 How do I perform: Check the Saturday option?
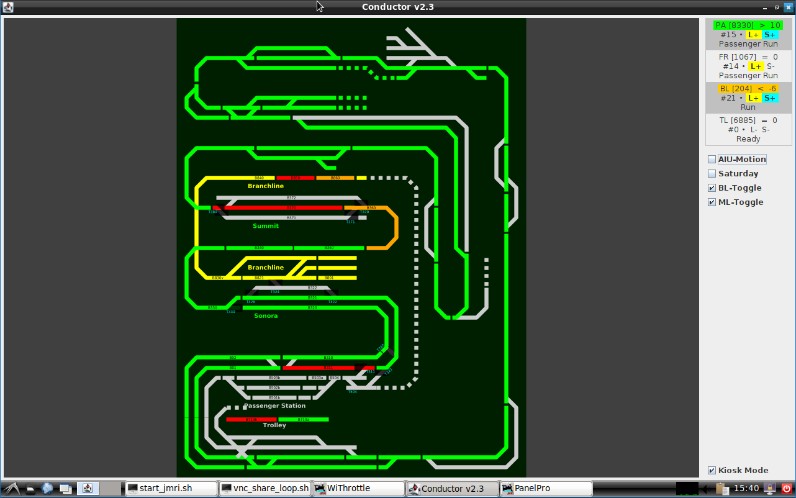pyautogui.click(x=712, y=173)
